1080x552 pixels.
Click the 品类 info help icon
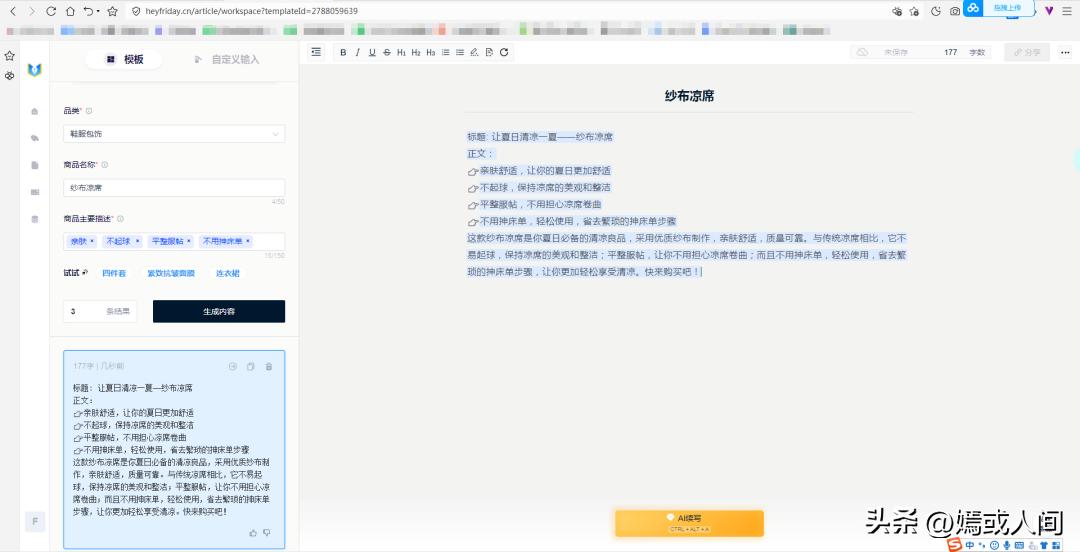89,111
